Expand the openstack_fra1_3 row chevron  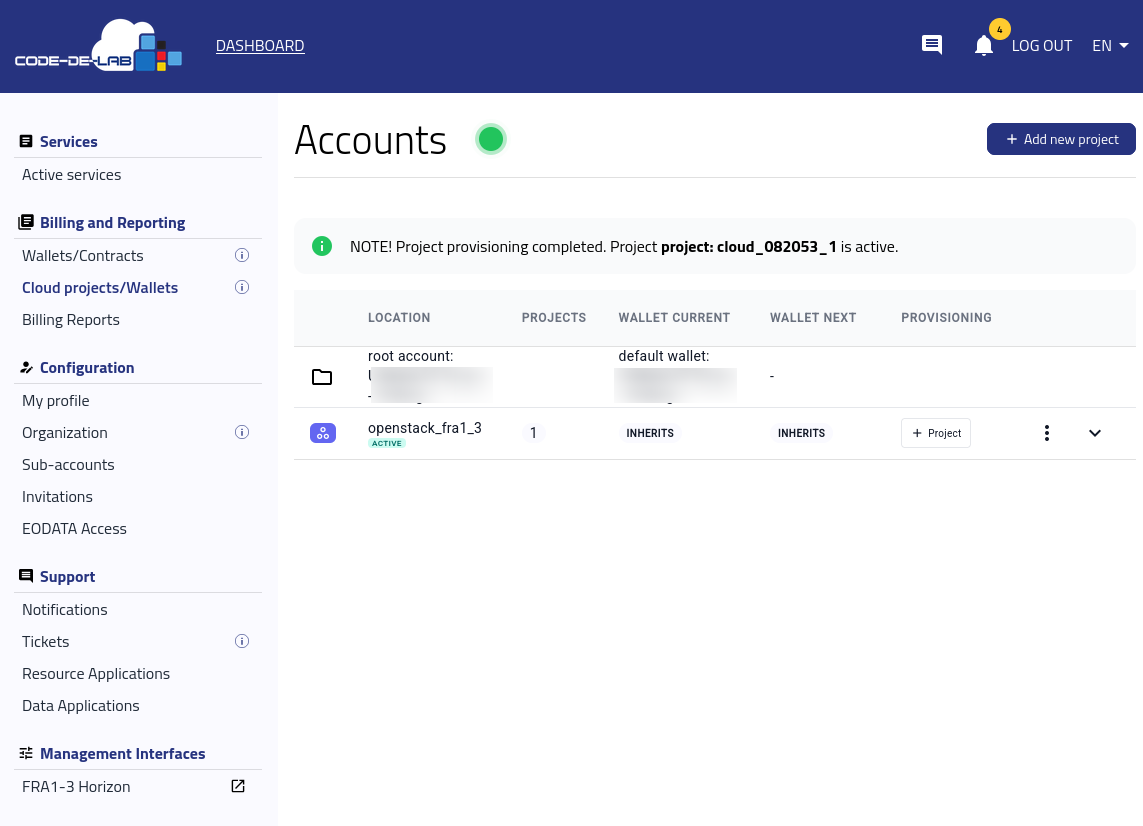[1095, 433]
